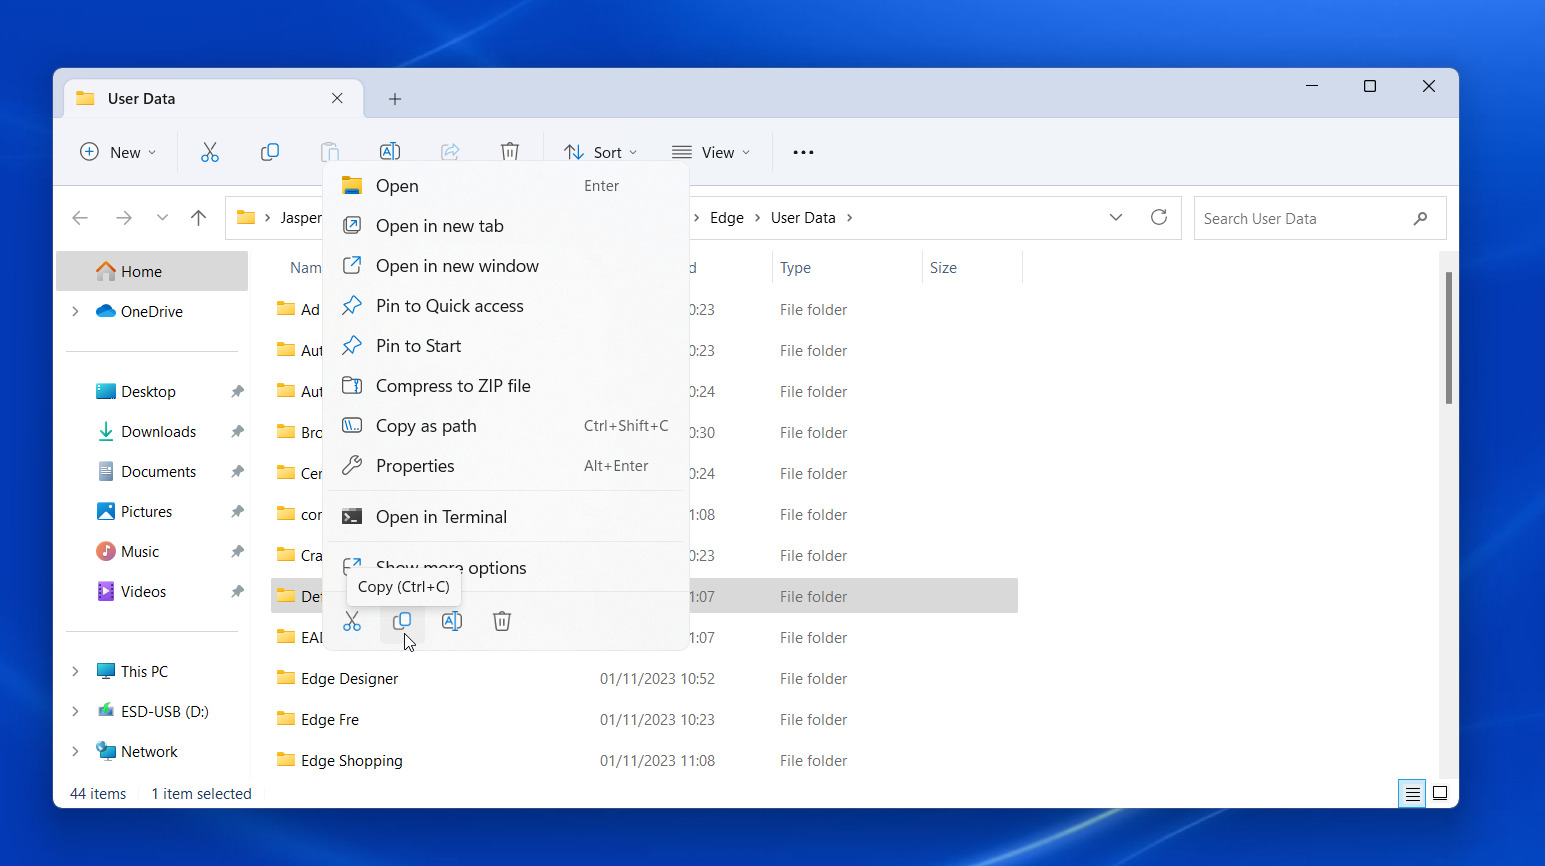Expand the OneDrive tree node
The width and height of the screenshot is (1545, 866).
[x=75, y=312]
